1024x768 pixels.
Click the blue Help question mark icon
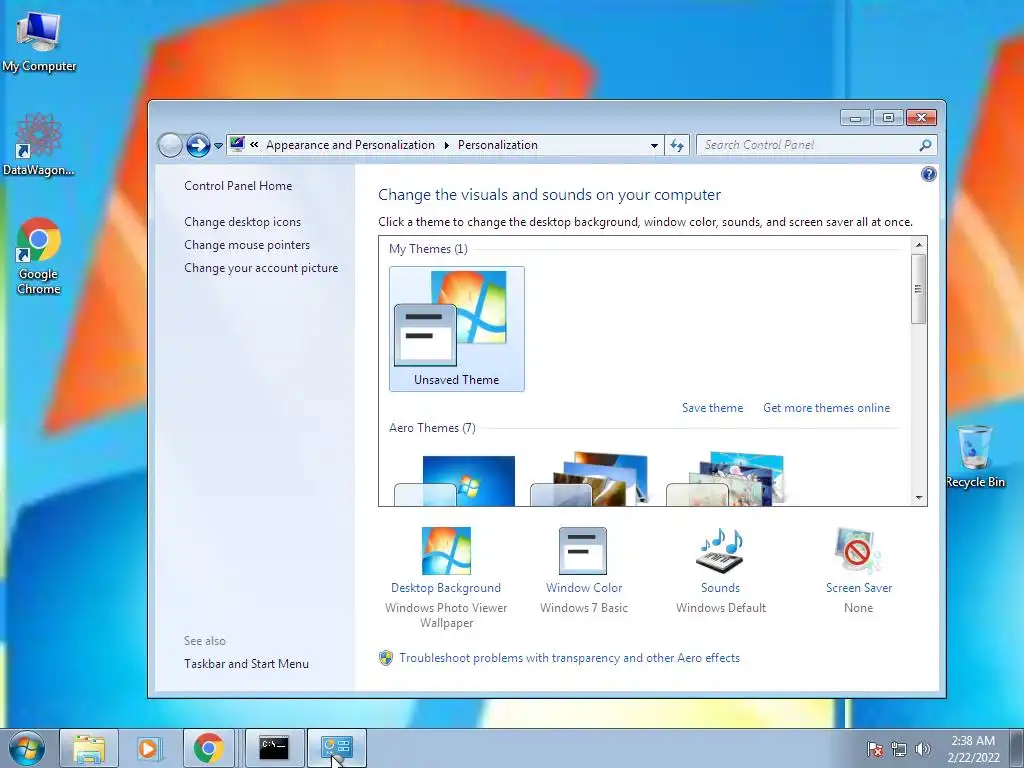(928, 174)
